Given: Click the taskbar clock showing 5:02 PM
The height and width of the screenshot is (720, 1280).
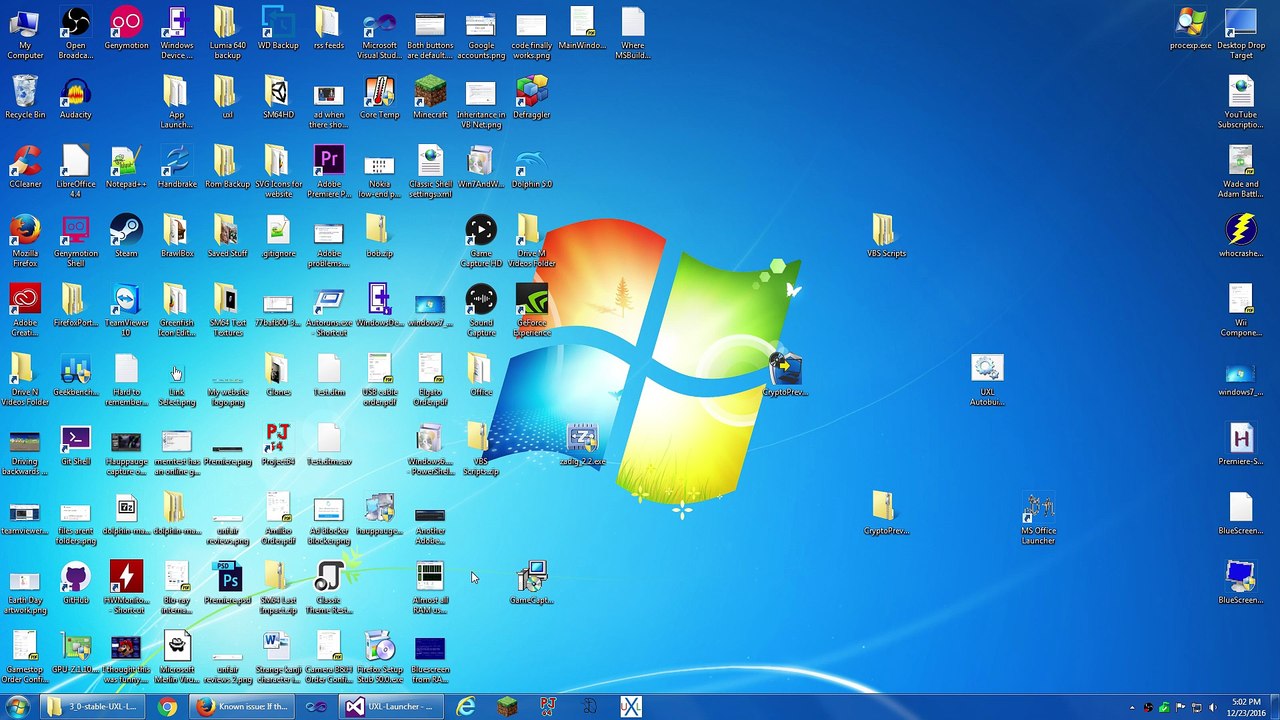Looking at the screenshot, I should 1246,707.
